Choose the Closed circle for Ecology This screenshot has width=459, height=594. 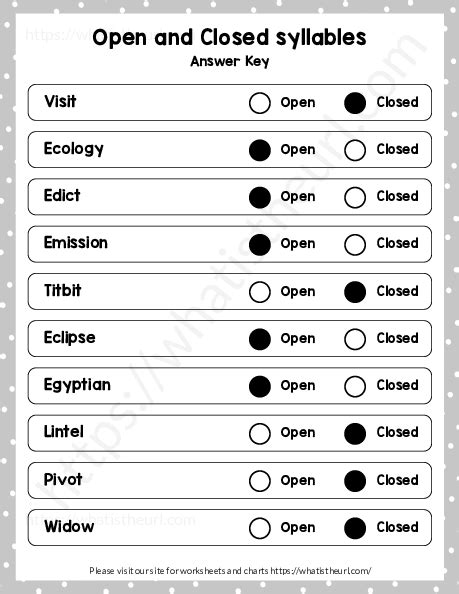355,150
